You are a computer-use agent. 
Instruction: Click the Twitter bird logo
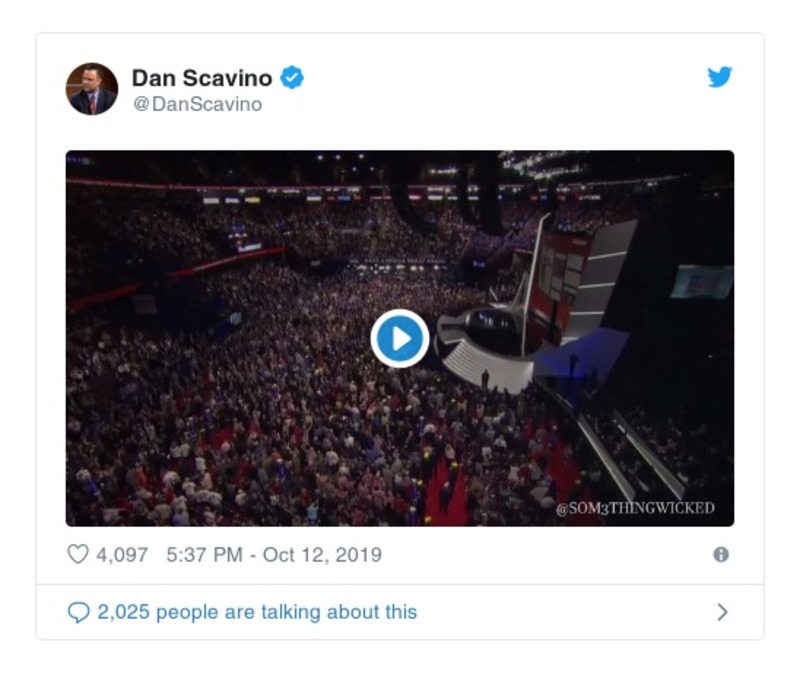click(x=720, y=77)
